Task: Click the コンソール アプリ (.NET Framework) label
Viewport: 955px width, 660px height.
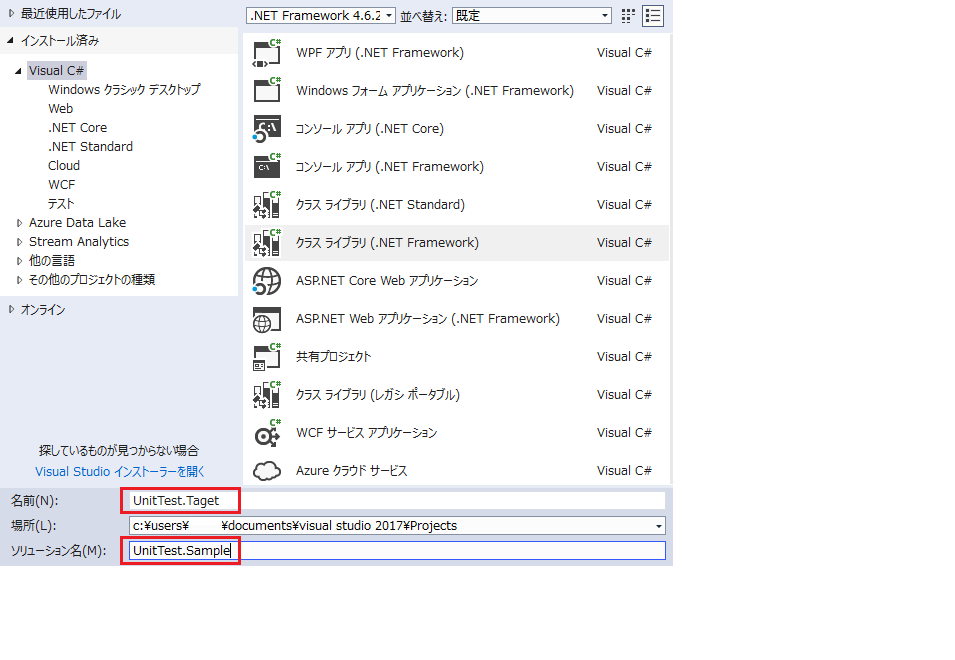Action: [x=390, y=167]
